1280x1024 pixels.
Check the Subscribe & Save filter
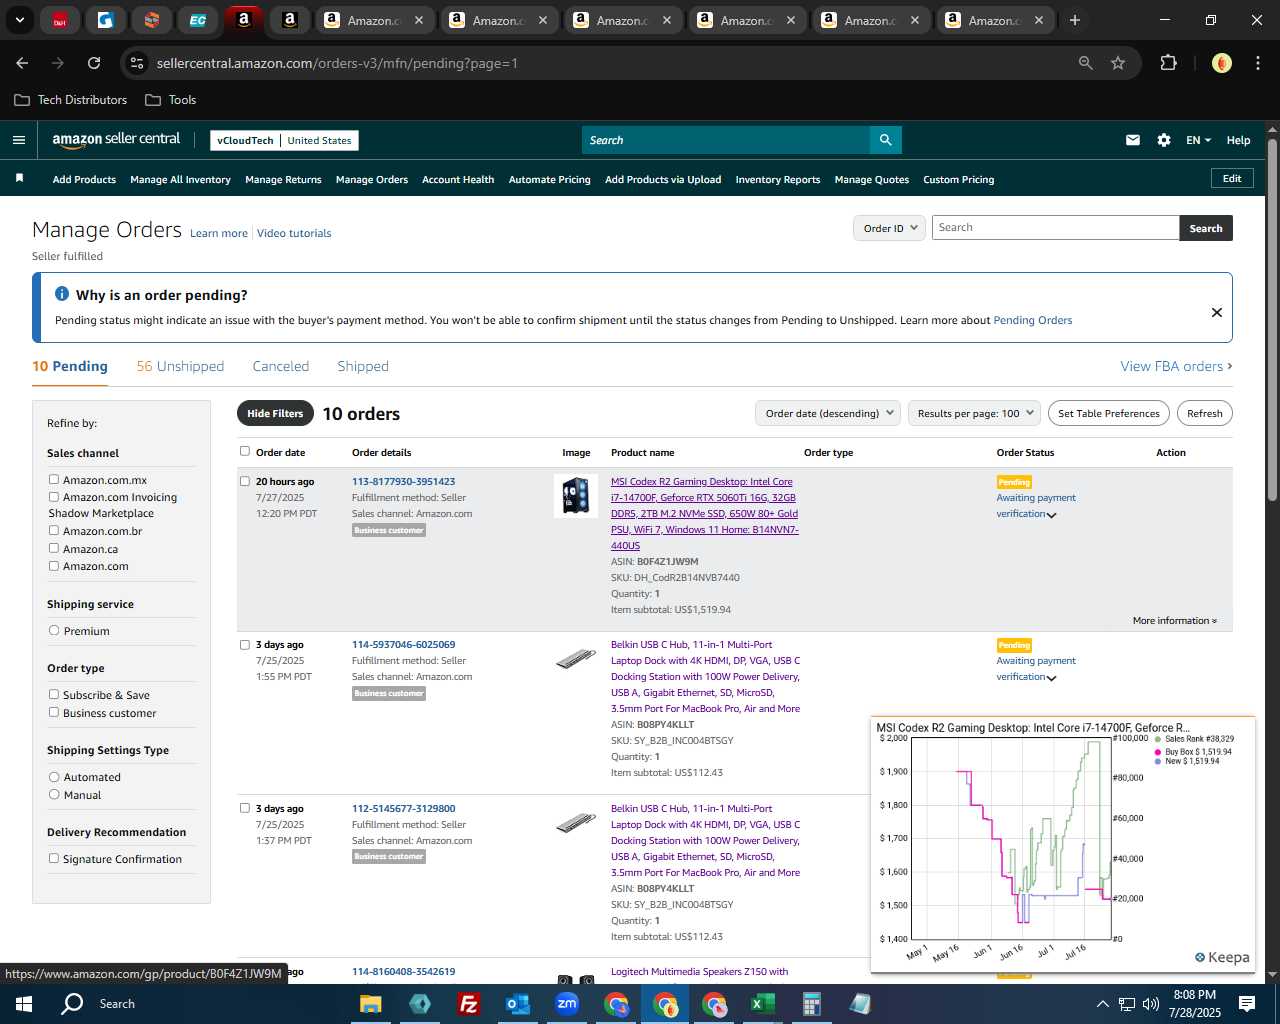54,694
